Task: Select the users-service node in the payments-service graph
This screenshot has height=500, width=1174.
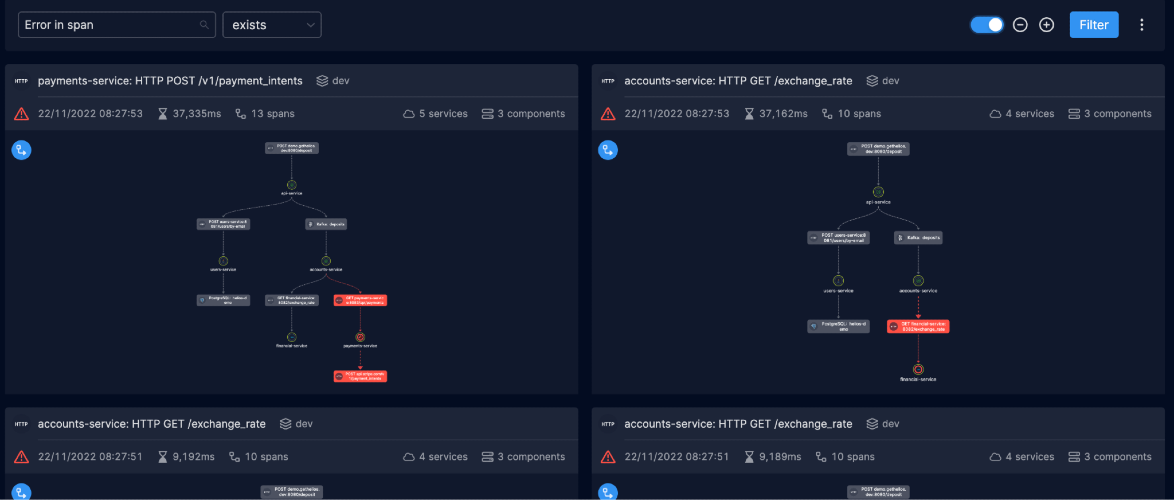Action: click(223, 261)
